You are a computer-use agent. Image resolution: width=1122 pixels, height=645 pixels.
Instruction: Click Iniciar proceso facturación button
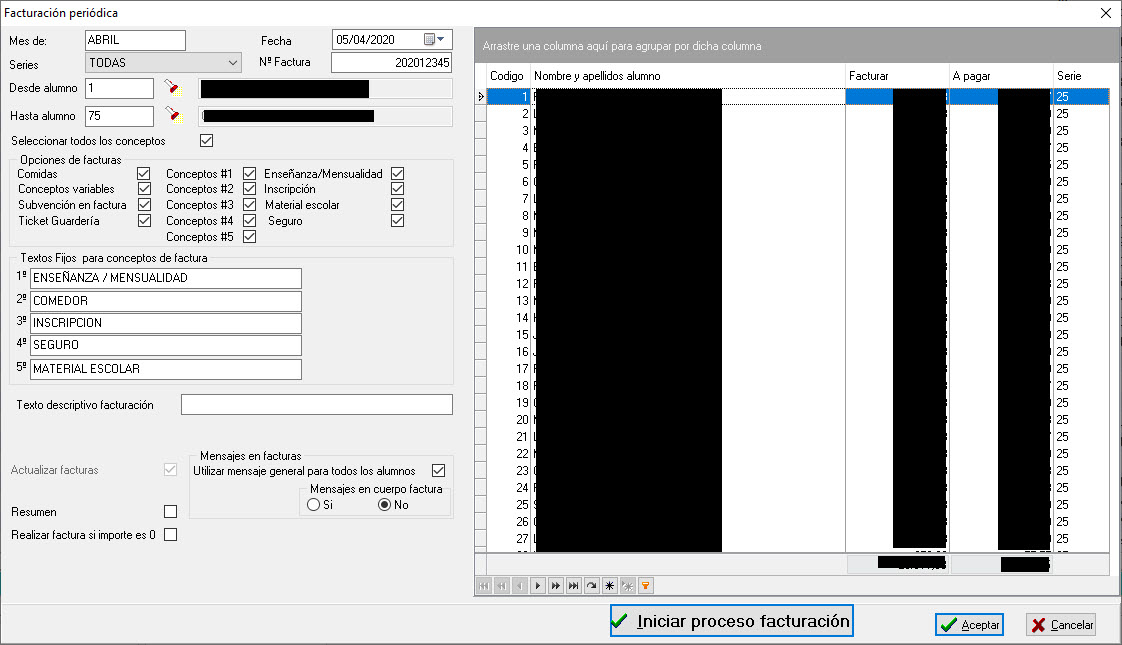[731, 621]
